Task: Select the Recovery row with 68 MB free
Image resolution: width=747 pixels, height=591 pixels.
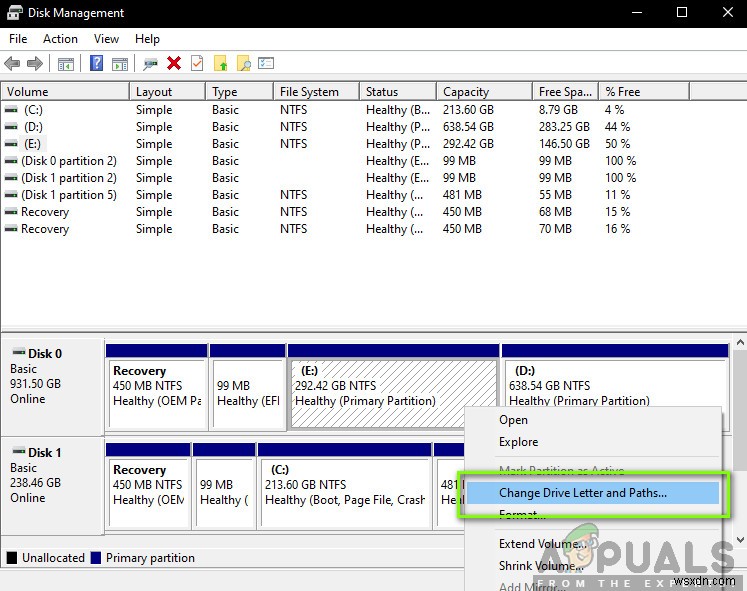Action: point(345,212)
